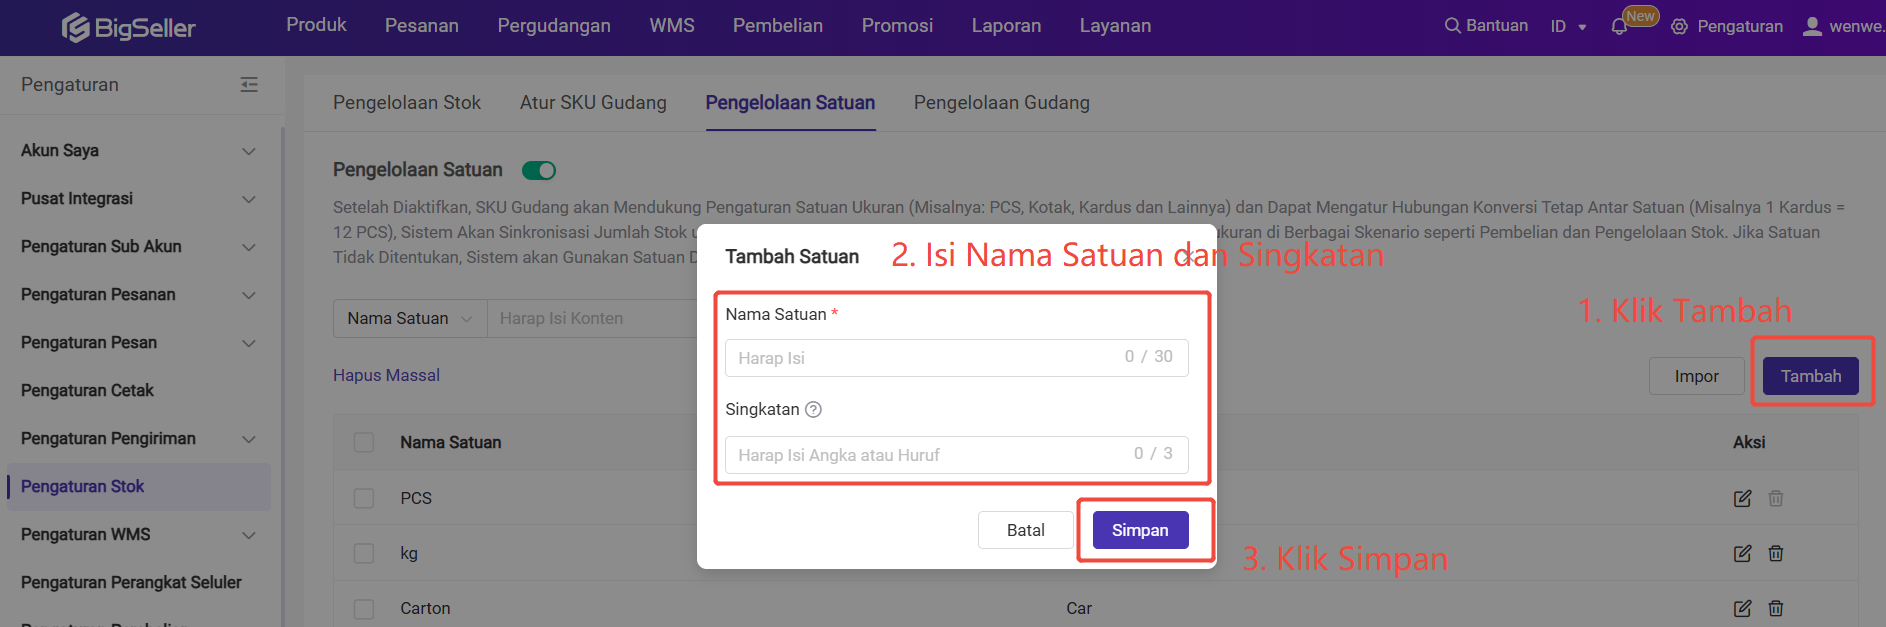The width and height of the screenshot is (1886, 627).
Task: Click the BigSeller logo
Action: pos(128,27)
